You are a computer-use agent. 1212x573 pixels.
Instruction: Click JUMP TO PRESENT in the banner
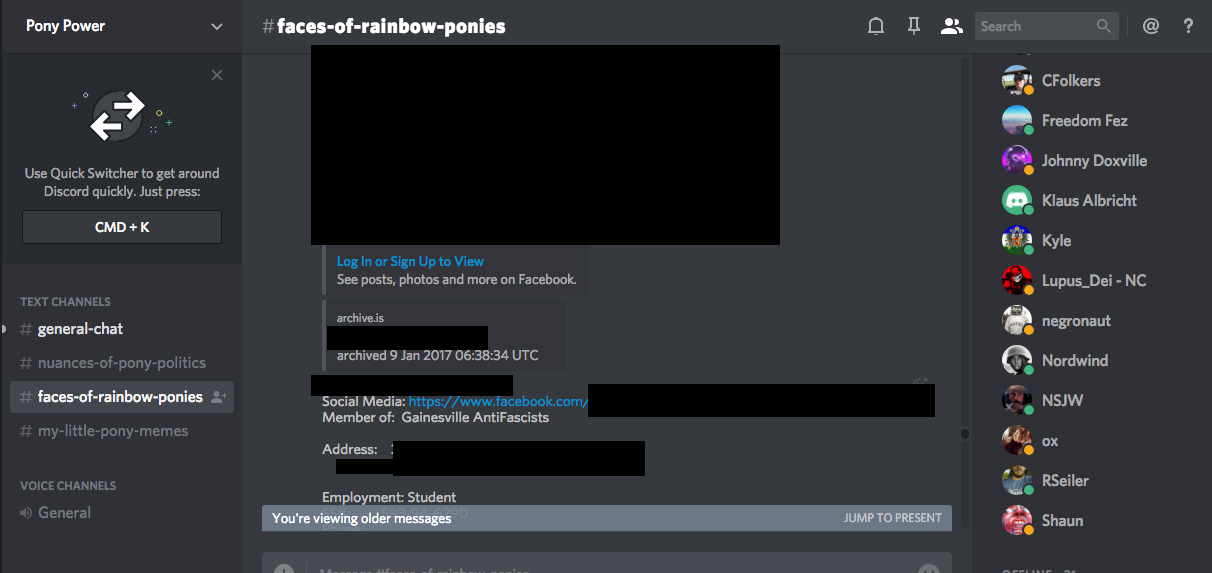pyautogui.click(x=892, y=518)
